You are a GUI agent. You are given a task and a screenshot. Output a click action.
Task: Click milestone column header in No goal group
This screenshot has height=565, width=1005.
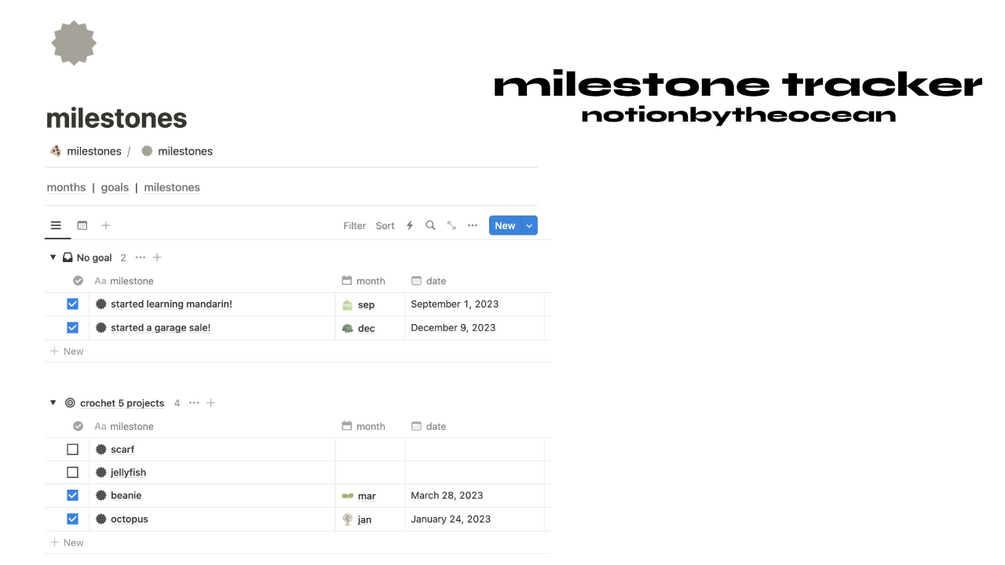coord(124,281)
